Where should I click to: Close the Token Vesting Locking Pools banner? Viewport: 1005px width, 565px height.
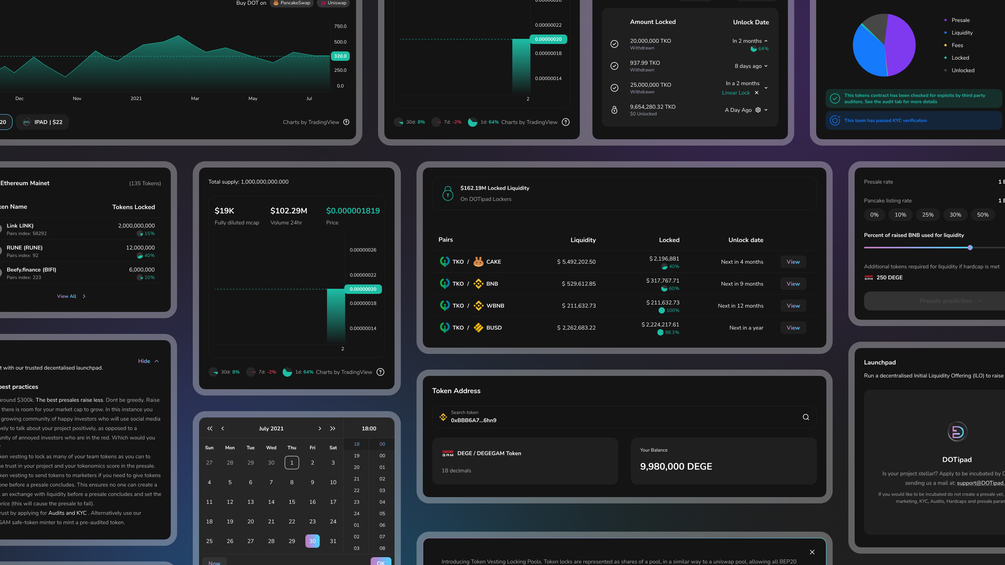pyautogui.click(x=812, y=552)
